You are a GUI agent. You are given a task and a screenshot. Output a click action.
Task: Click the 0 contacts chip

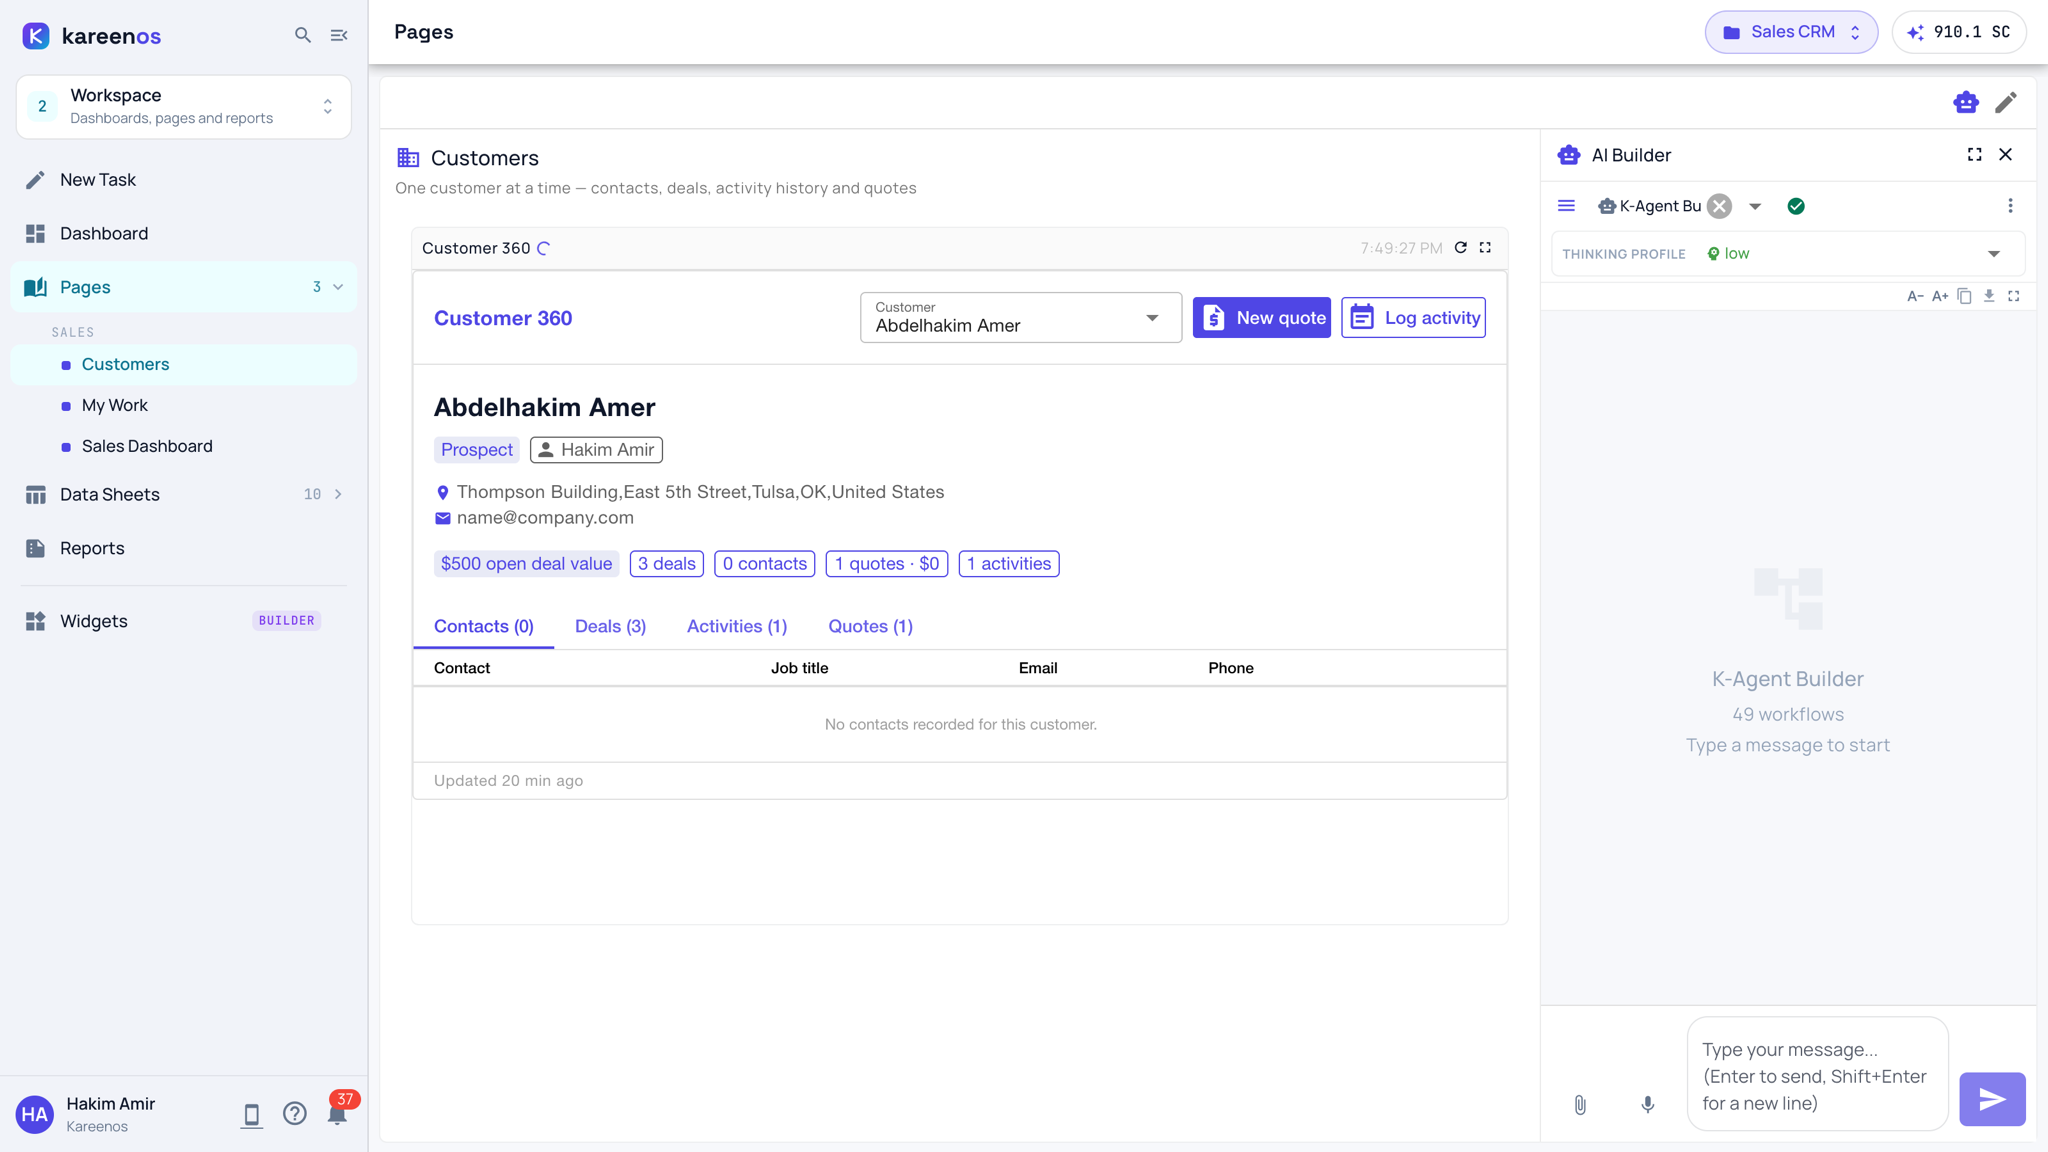point(765,564)
